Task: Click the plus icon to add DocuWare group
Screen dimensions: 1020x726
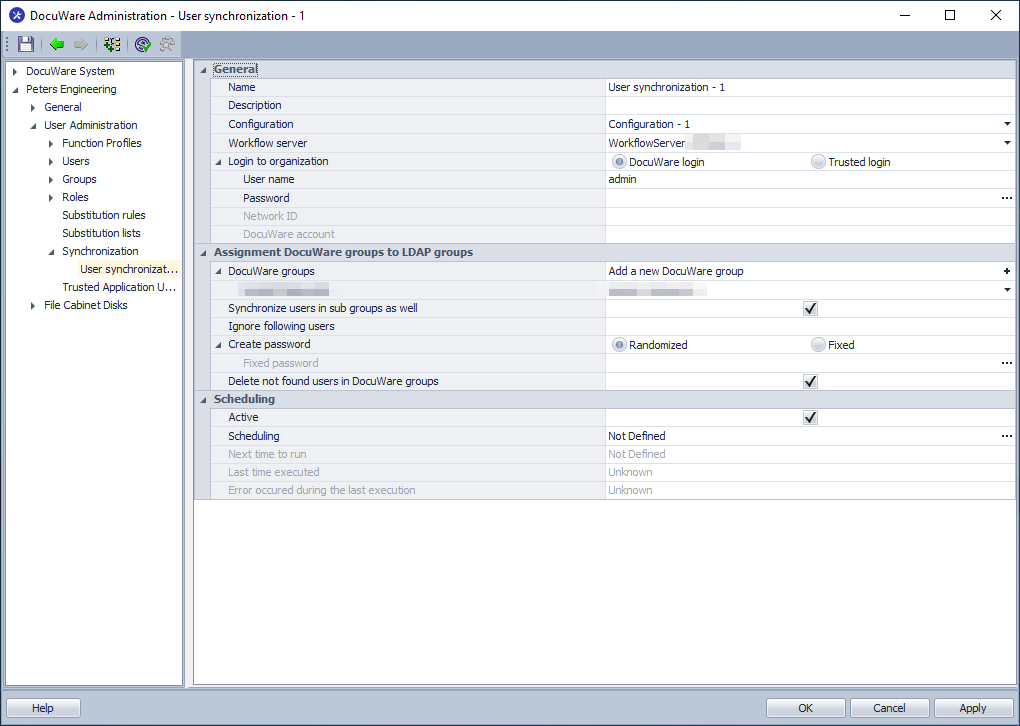Action: (1007, 271)
